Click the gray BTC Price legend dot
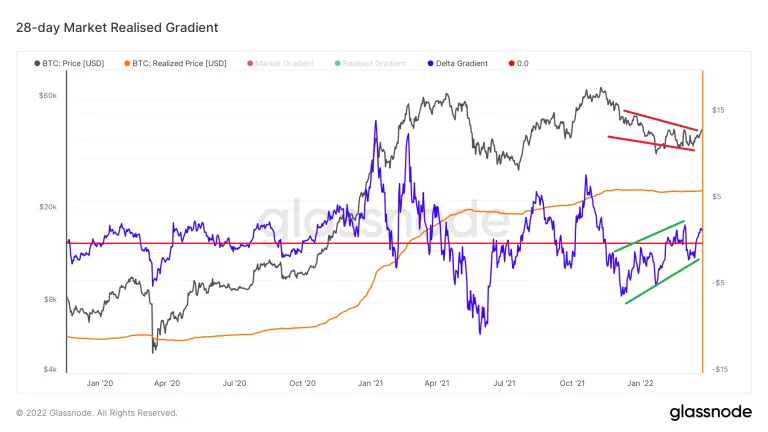Image resolution: width=768 pixels, height=432 pixels. (37, 63)
